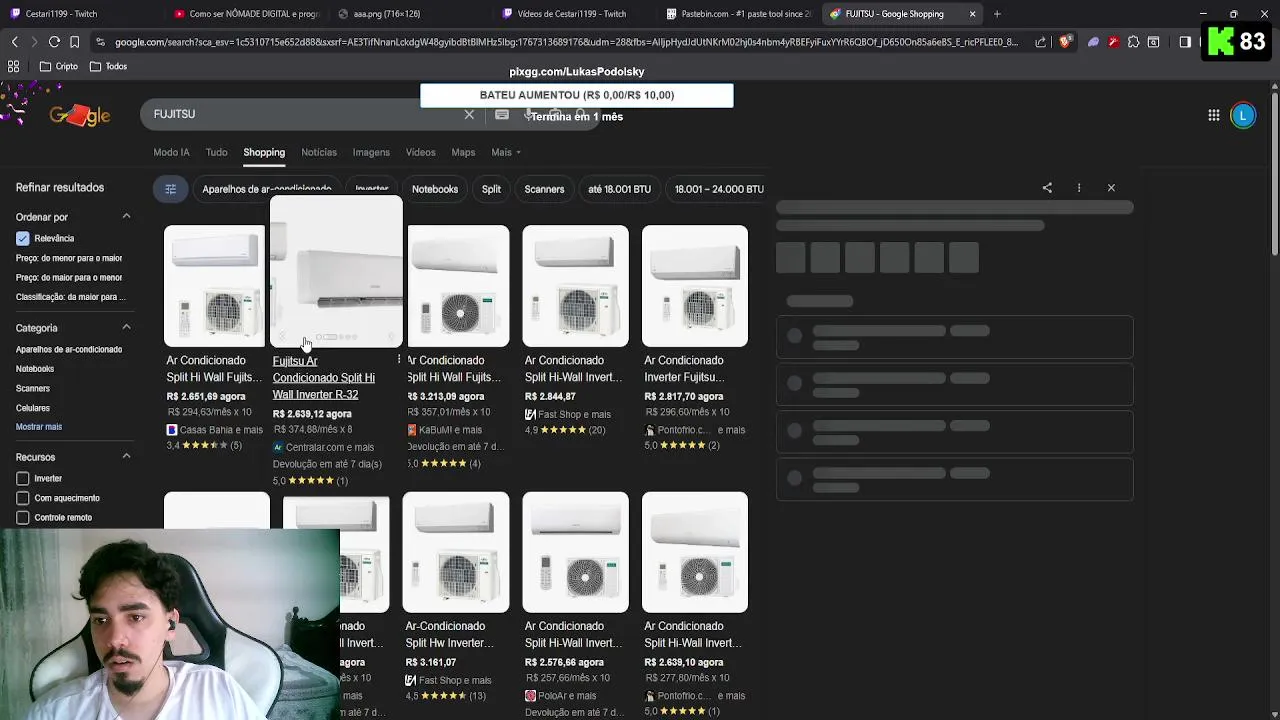
Task: Open the share icon in the address bar
Action: [x=1041, y=42]
